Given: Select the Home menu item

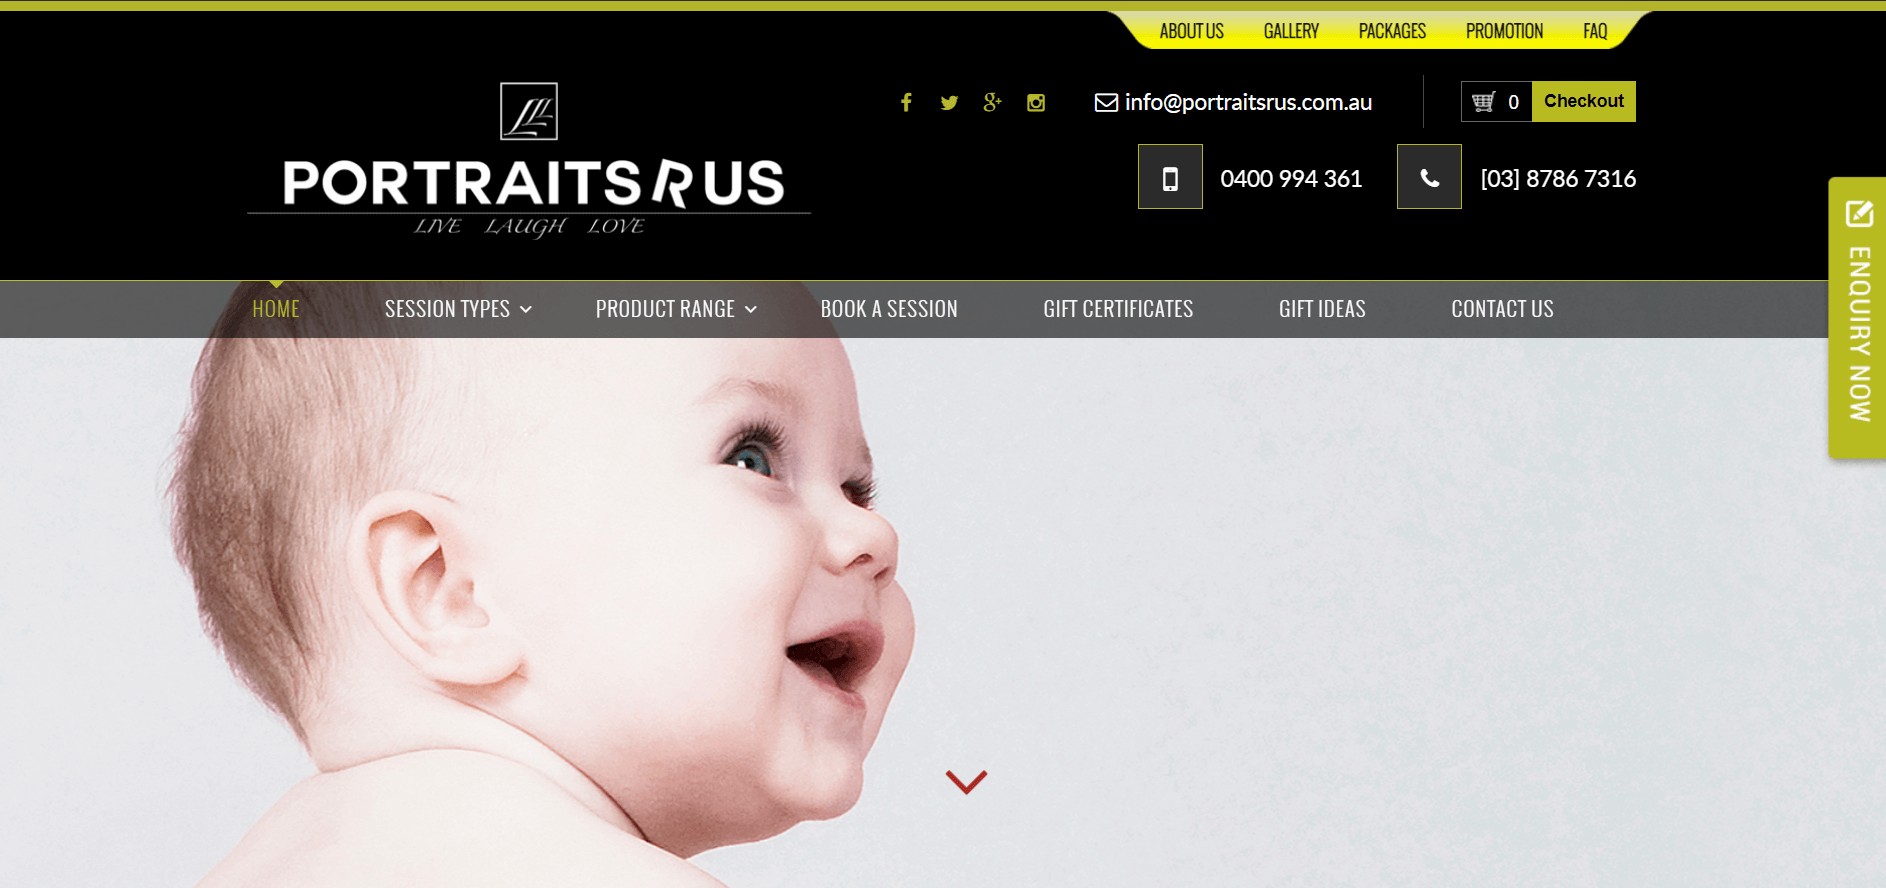Looking at the screenshot, I should pyautogui.click(x=276, y=309).
